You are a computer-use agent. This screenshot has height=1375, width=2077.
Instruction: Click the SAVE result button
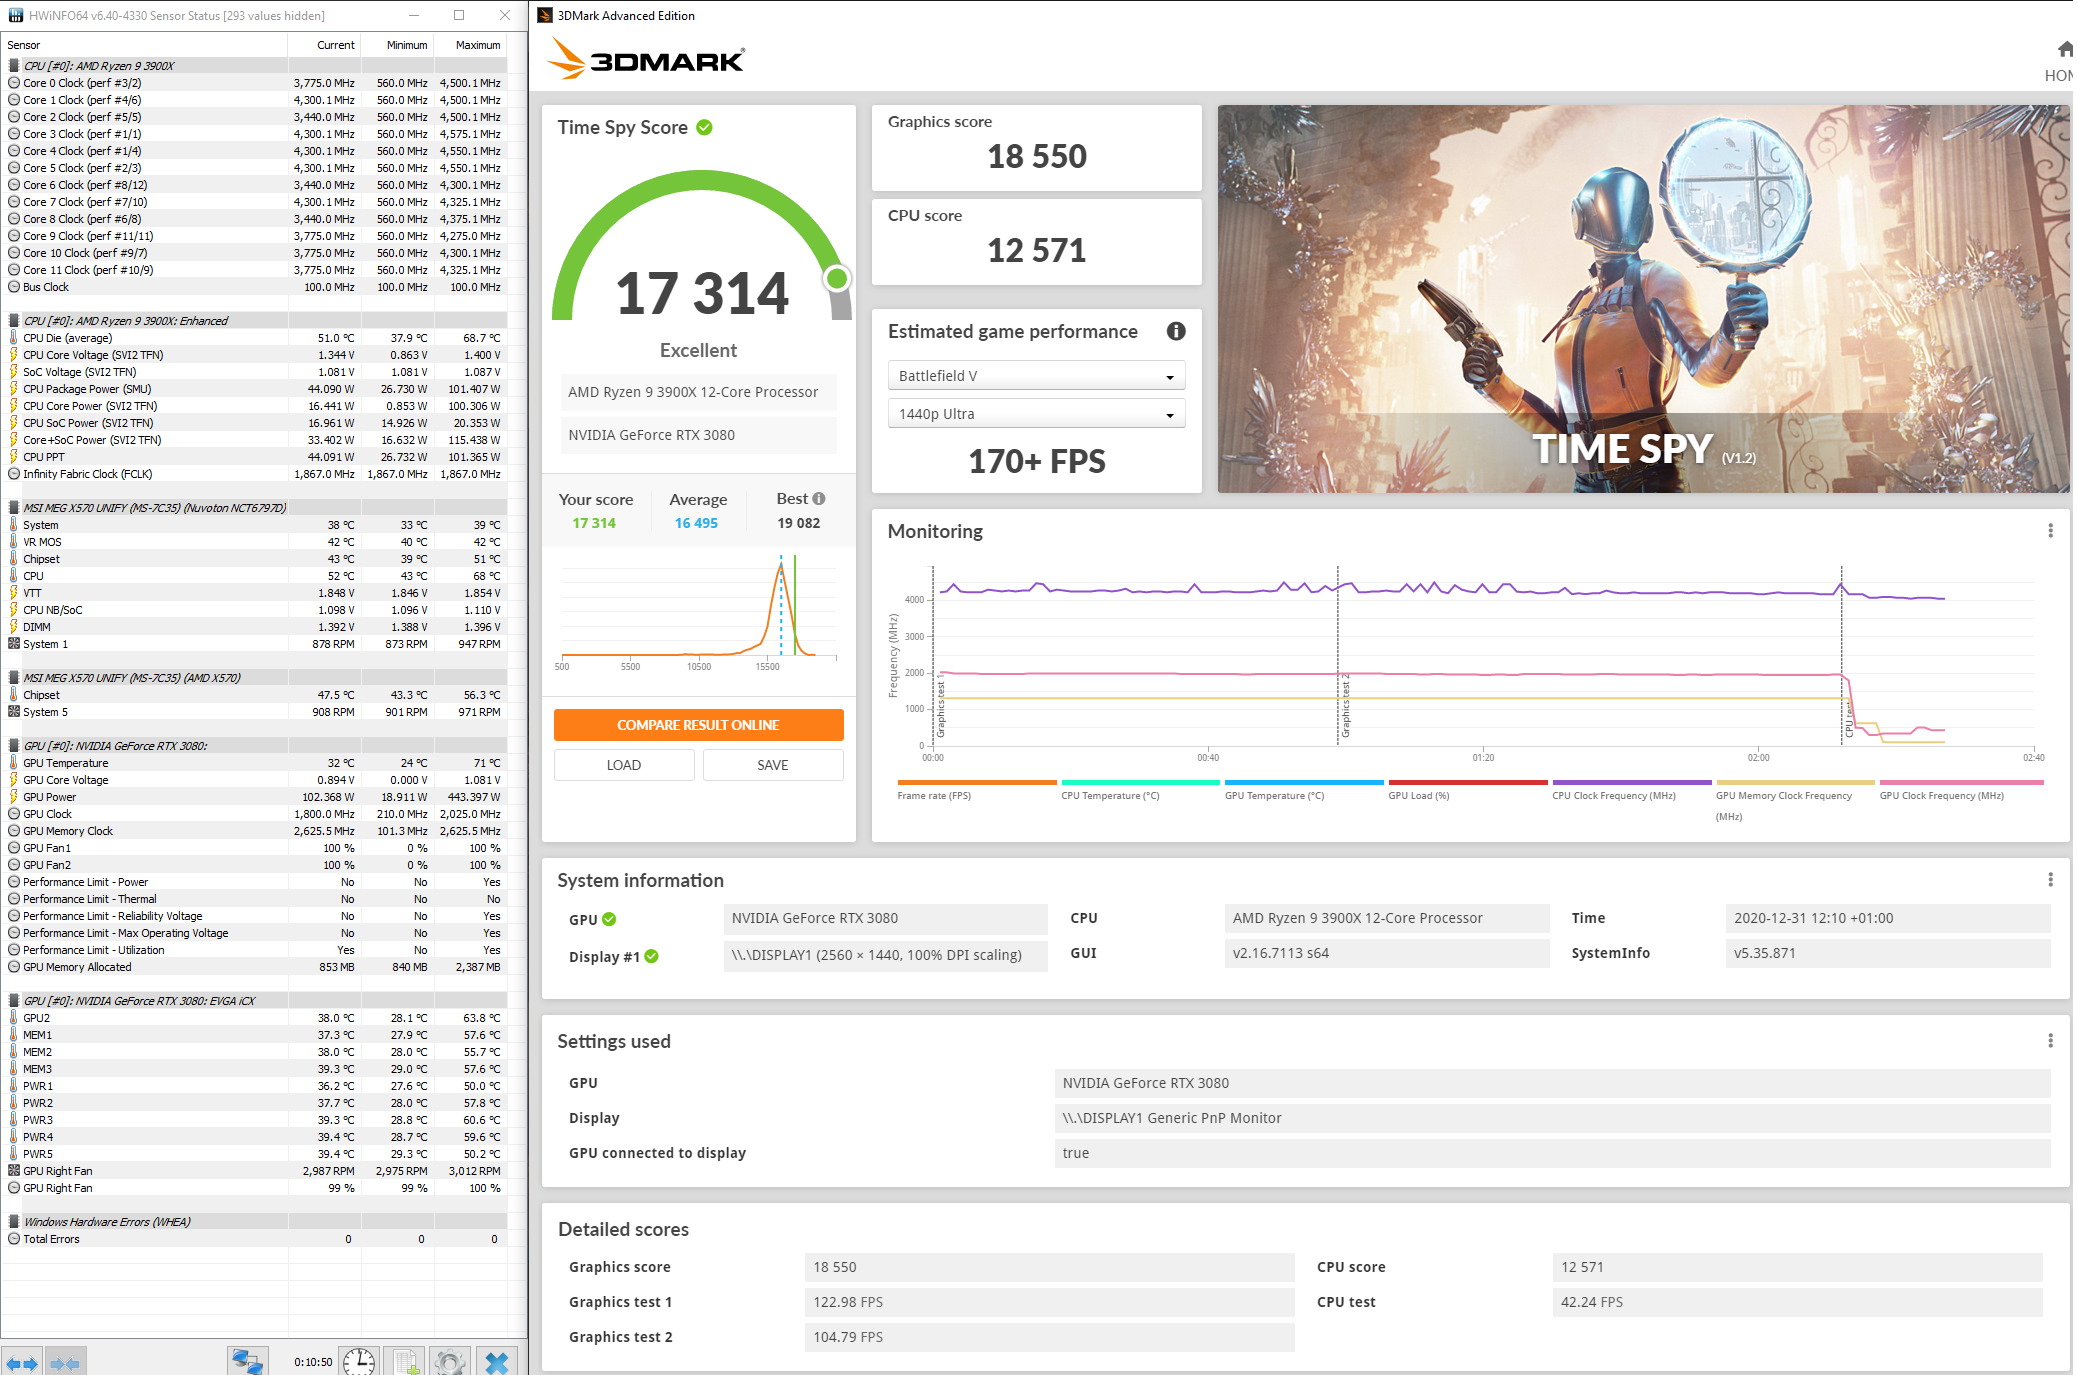coord(772,765)
